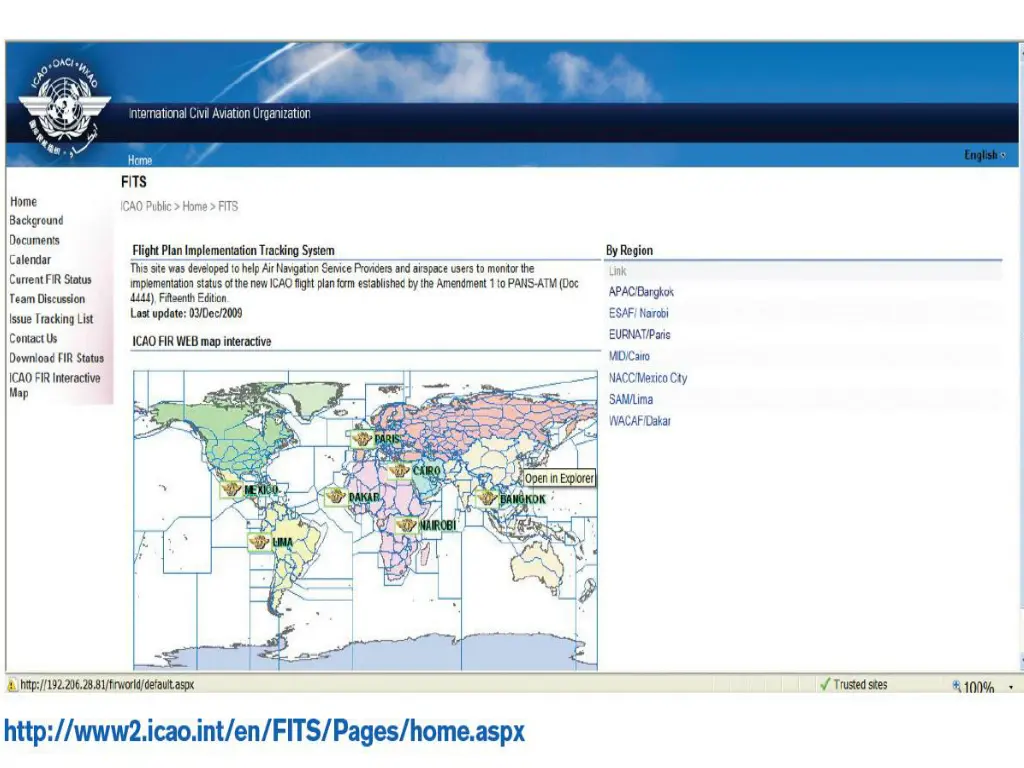1024x768 pixels.
Task: Click the Trusted sites status bar text
Action: coord(860,684)
